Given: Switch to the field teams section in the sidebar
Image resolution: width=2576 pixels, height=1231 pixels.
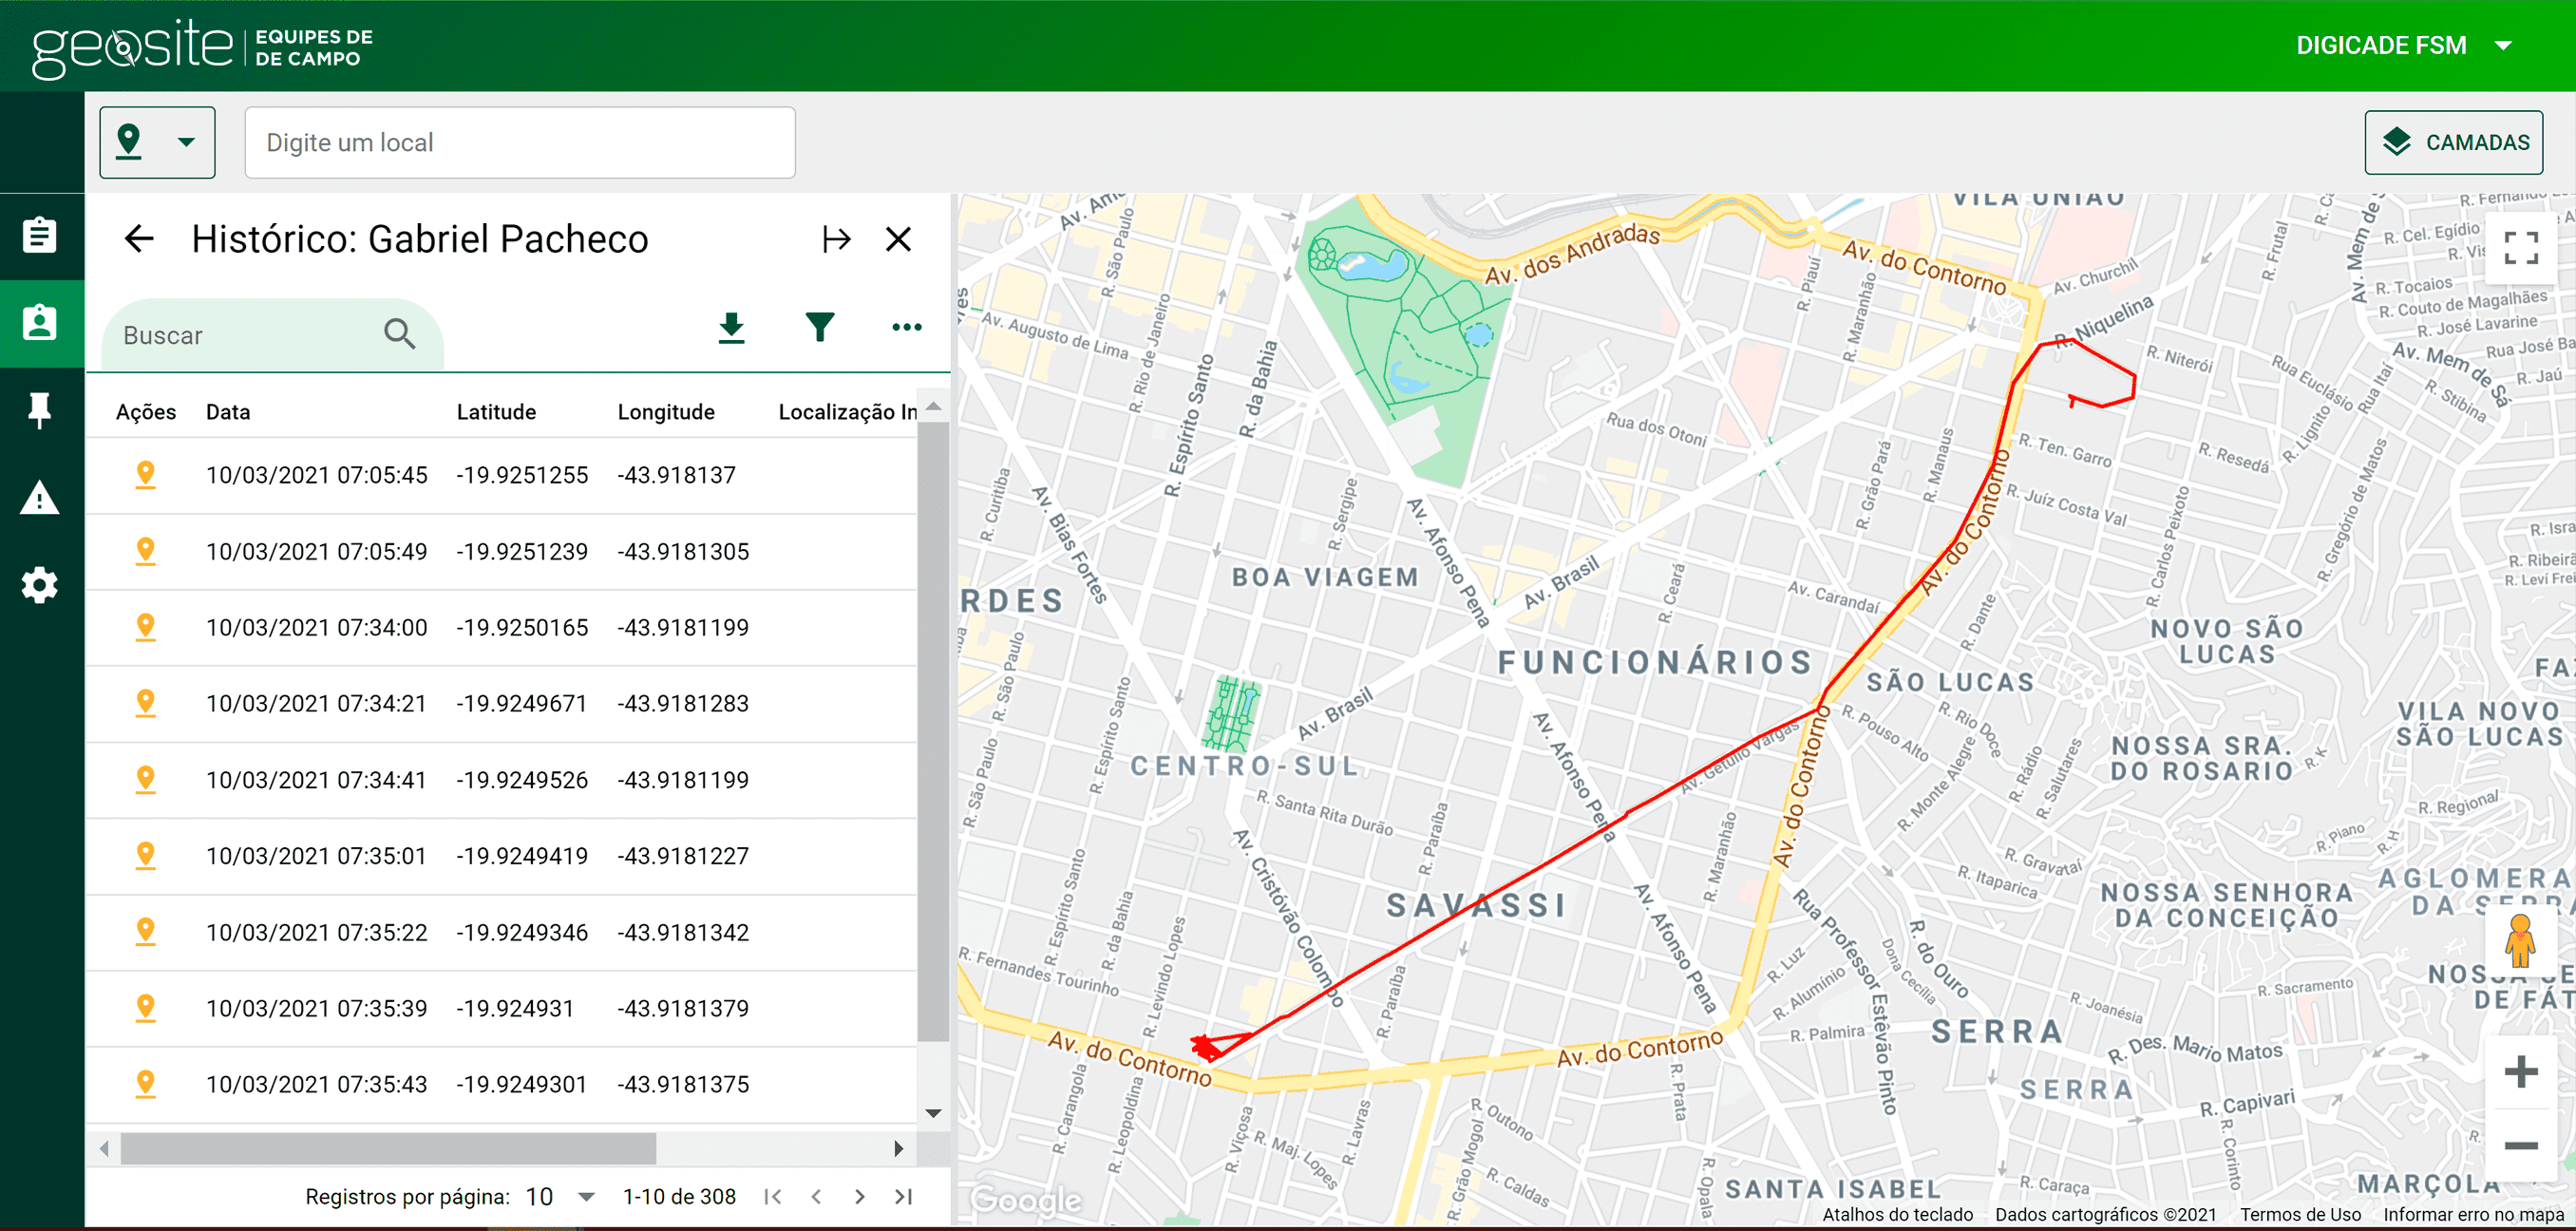Looking at the screenshot, I should [x=41, y=323].
